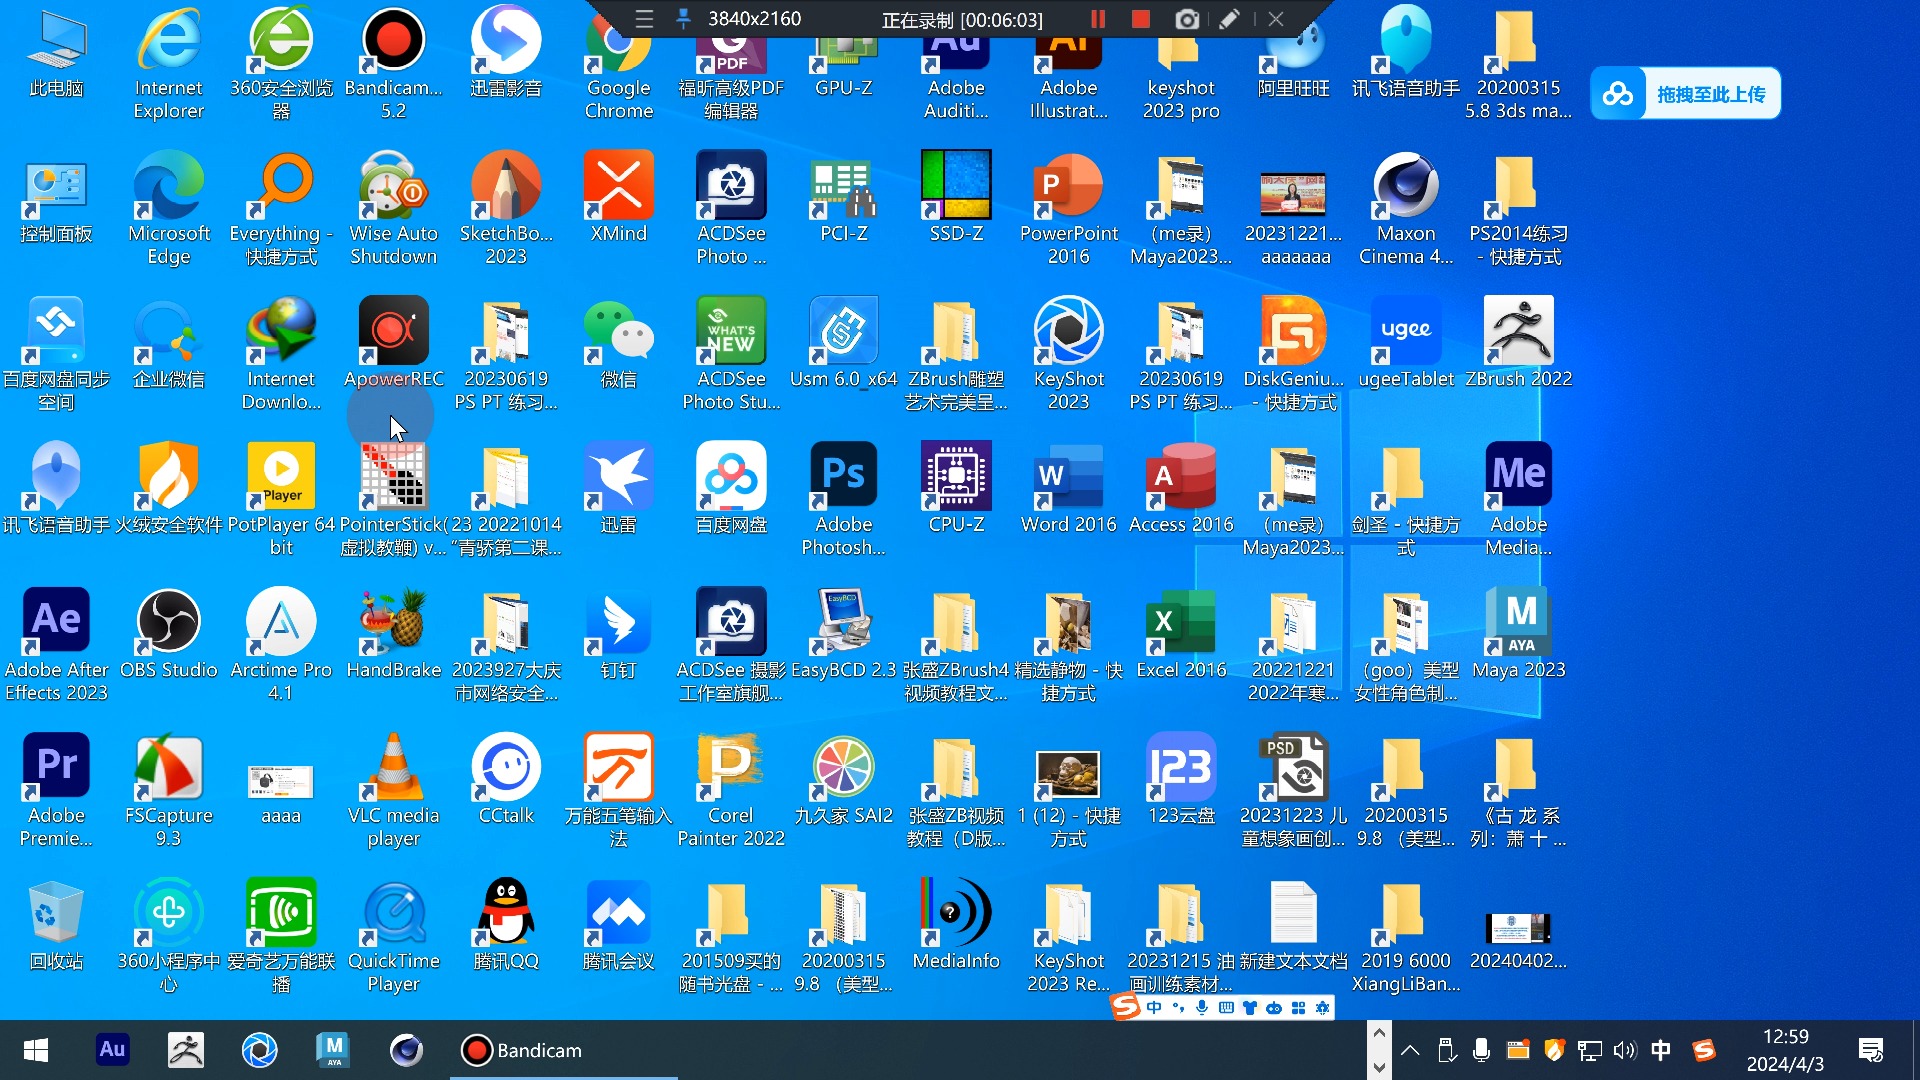Open the Windows Start menu
Image resolution: width=1920 pixels, height=1080 pixels.
click(36, 1050)
